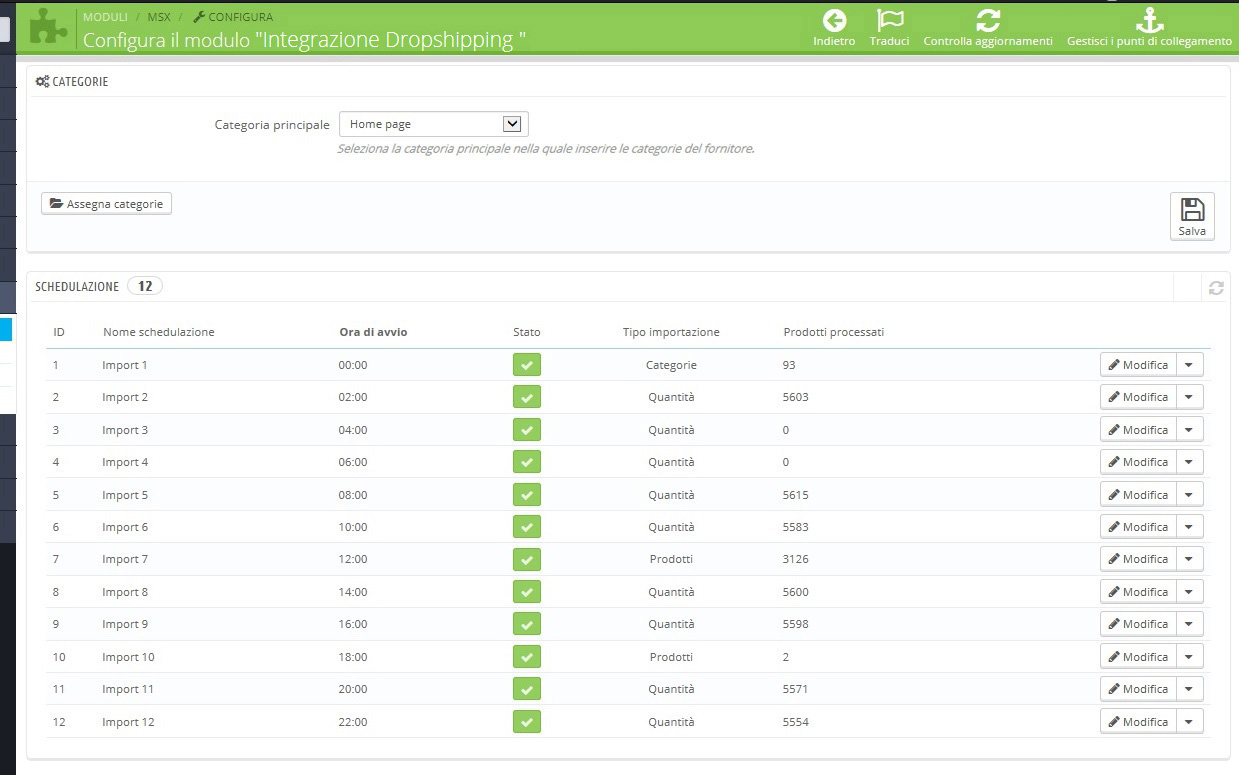Disable the status of Import 7

(x=527, y=559)
